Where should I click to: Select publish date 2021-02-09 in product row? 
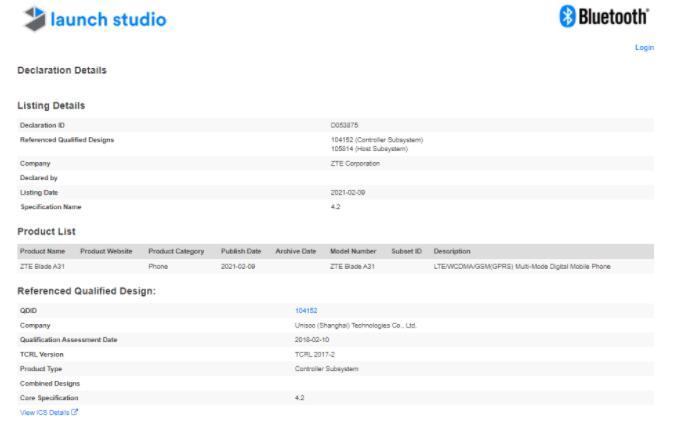click(238, 267)
